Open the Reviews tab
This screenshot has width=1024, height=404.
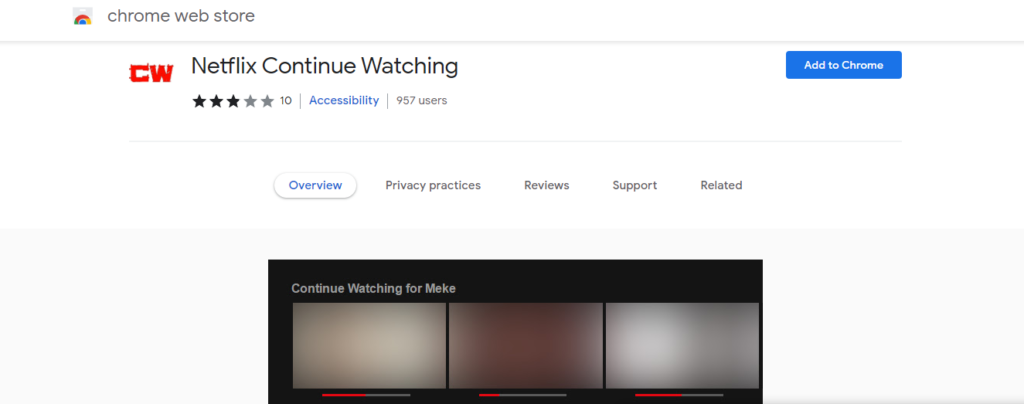click(547, 185)
